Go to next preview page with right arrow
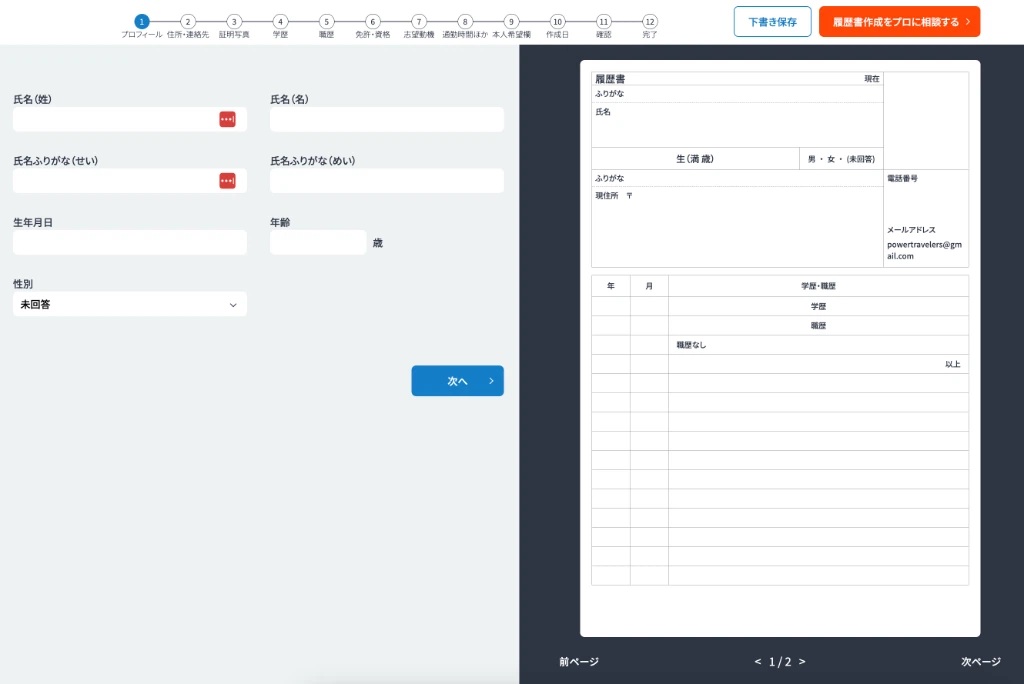 click(x=802, y=661)
